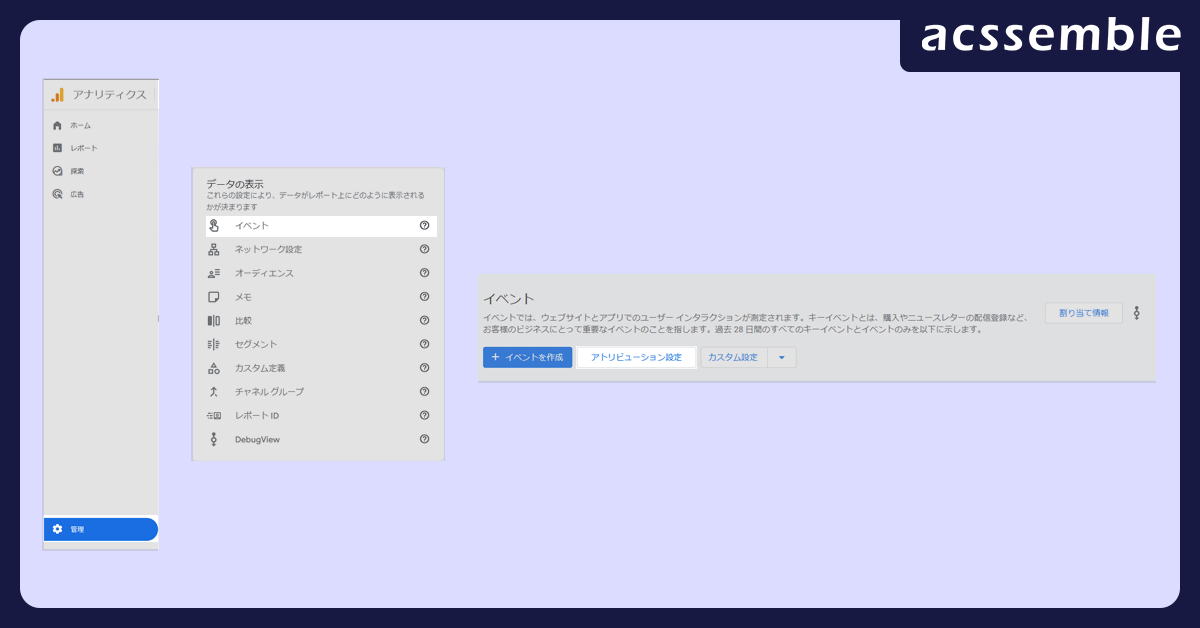
Task: Open 管理 admin settings
Action: (100, 529)
